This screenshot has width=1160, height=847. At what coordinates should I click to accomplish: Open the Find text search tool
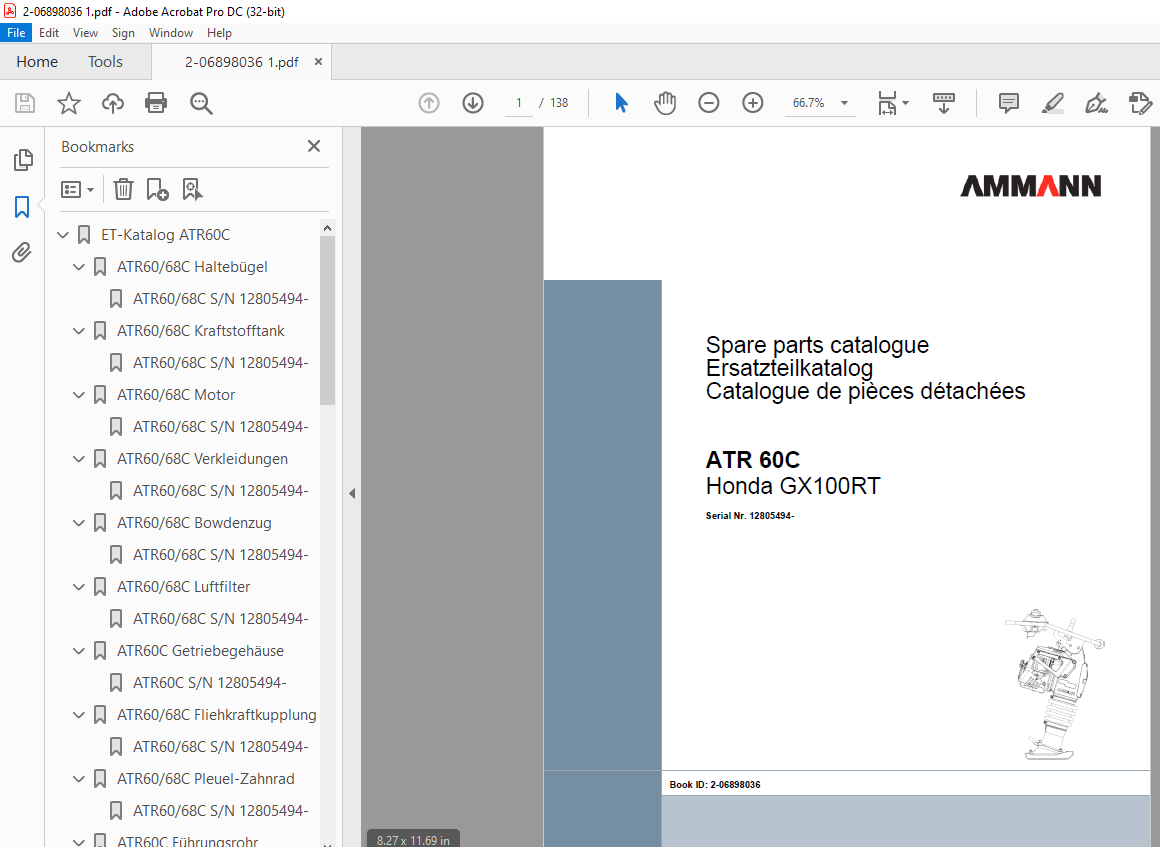(201, 103)
